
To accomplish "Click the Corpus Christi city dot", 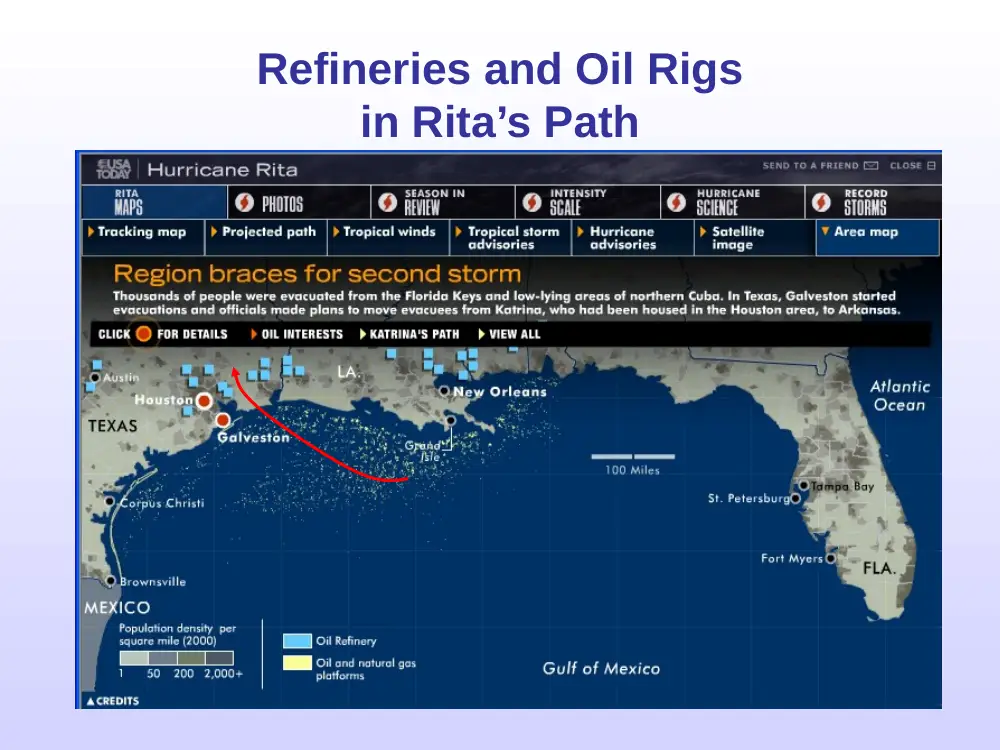I will (x=110, y=501).
